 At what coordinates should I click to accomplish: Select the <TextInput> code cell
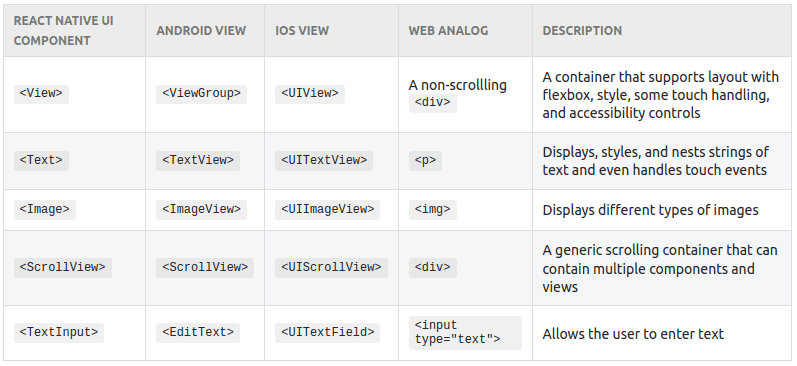pyautogui.click(x=59, y=333)
